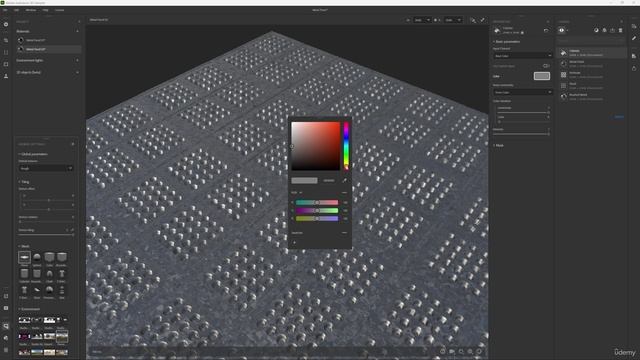Pick a color with the eyedropper tool

[344, 180]
